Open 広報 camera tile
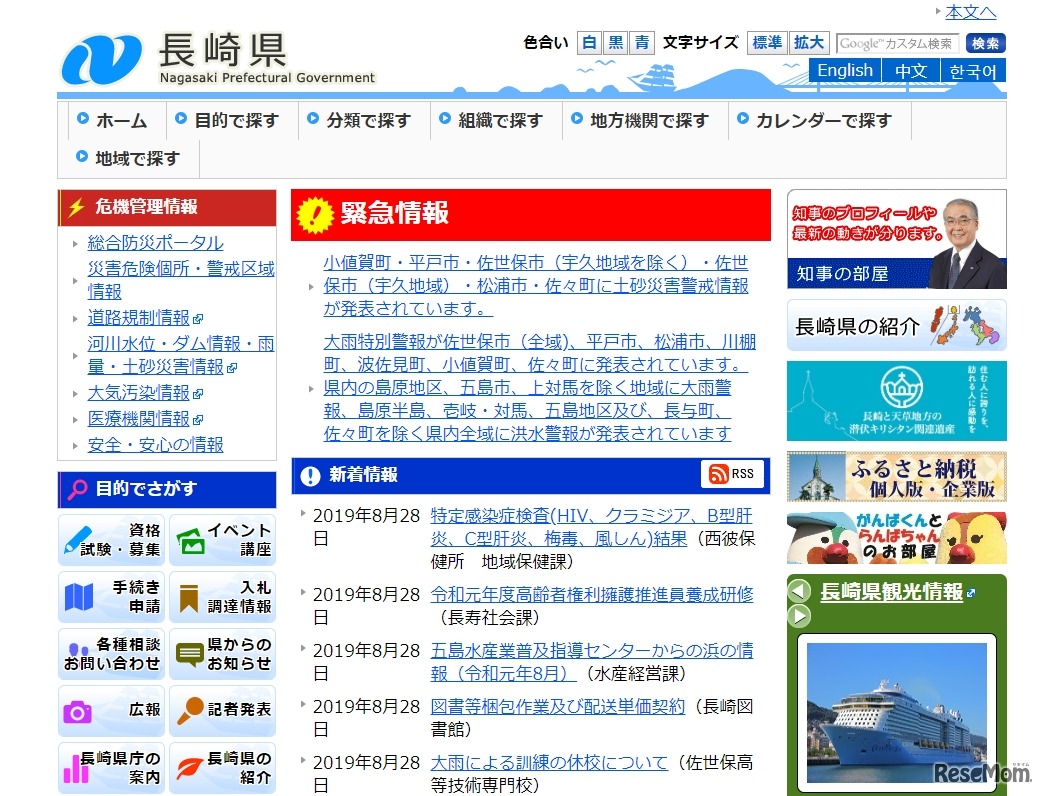This screenshot has width=1045, height=796. (111, 711)
